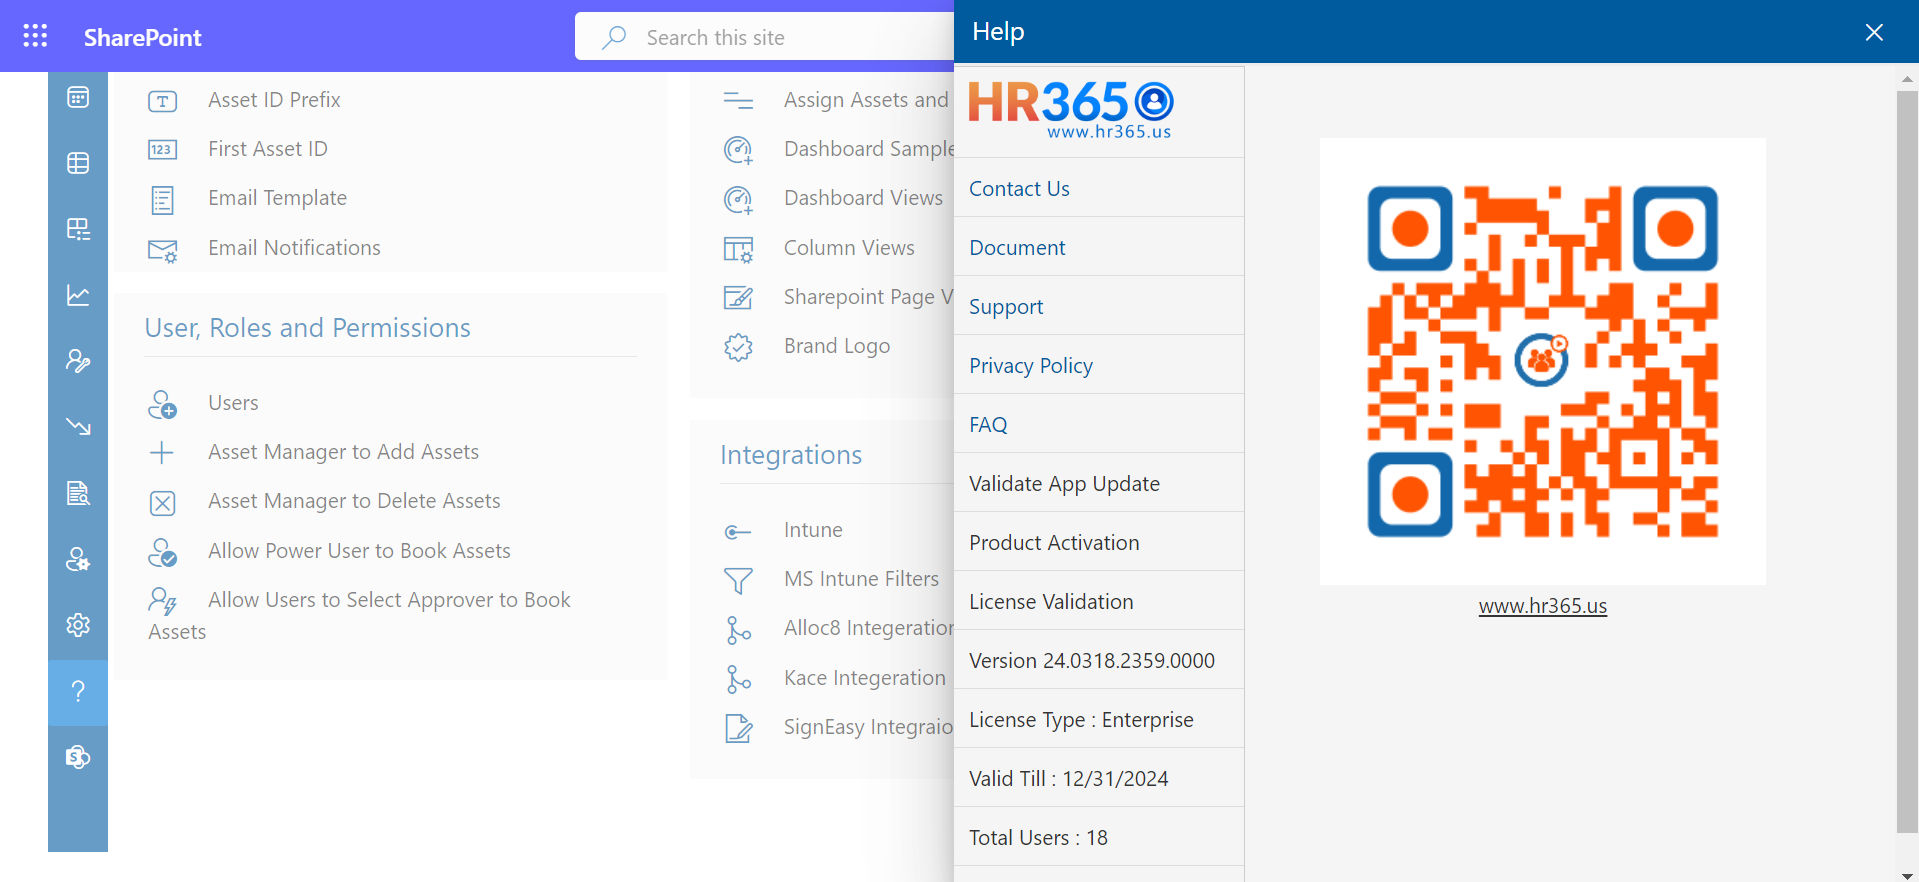This screenshot has height=882, width=1919.
Task: Open the line chart icon in sidebar
Action: tap(78, 295)
